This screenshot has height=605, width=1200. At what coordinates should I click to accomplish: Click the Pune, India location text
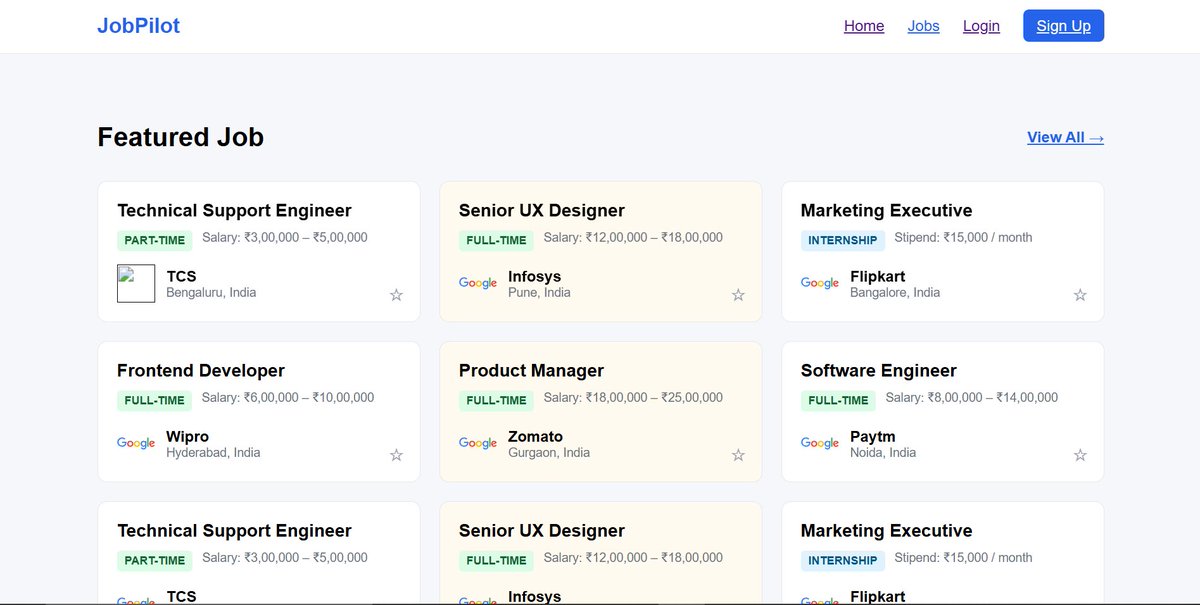(x=539, y=293)
